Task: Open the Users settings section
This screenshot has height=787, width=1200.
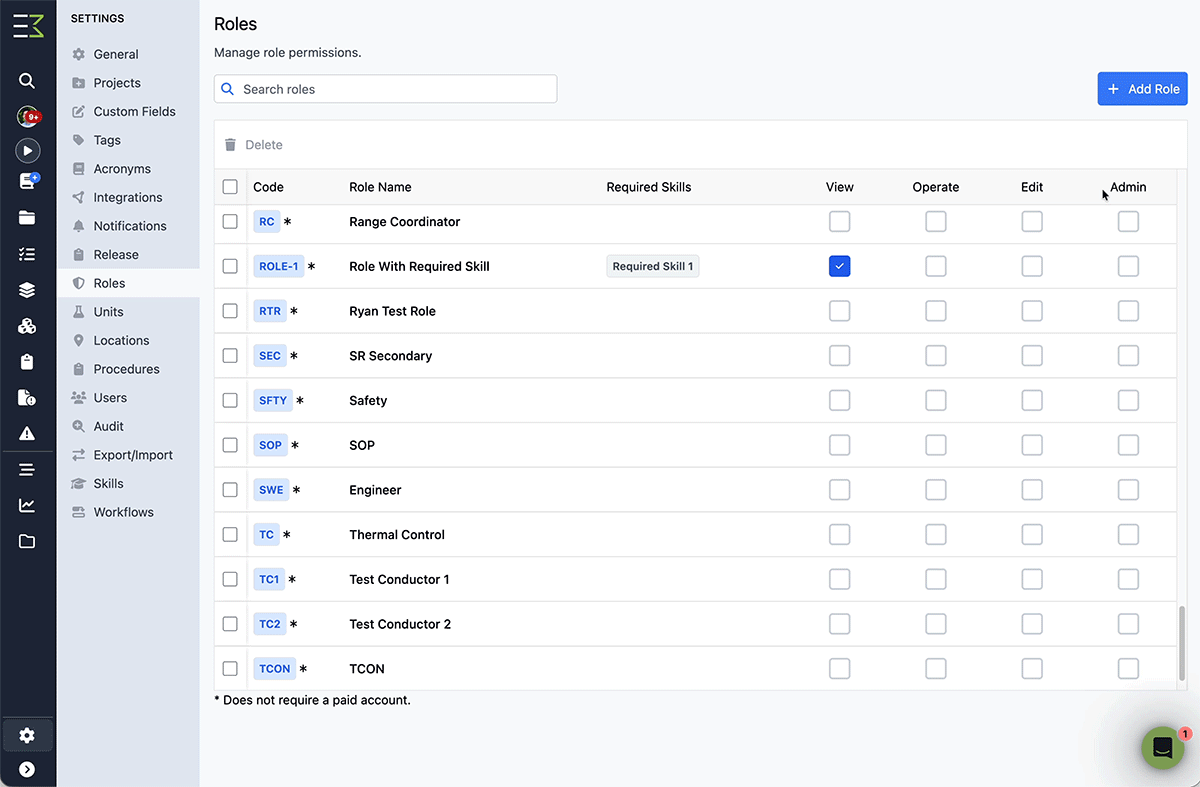Action: (110, 398)
